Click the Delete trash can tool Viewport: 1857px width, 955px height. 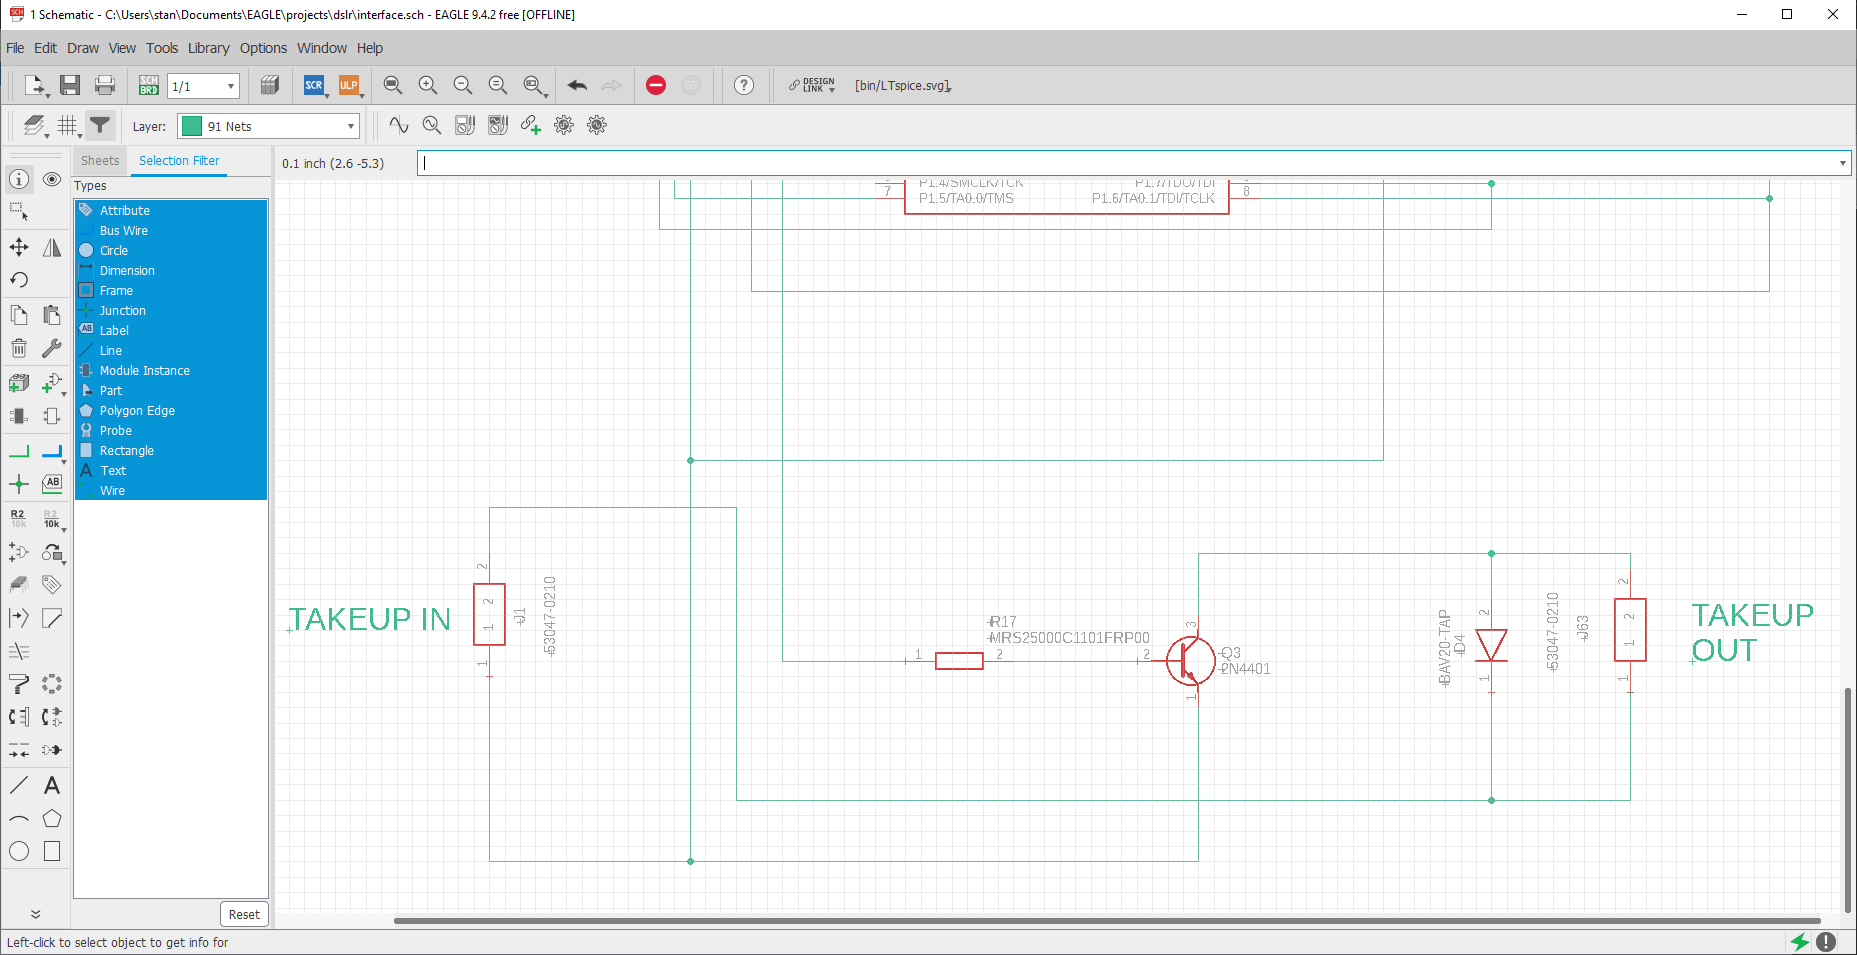[x=19, y=348]
